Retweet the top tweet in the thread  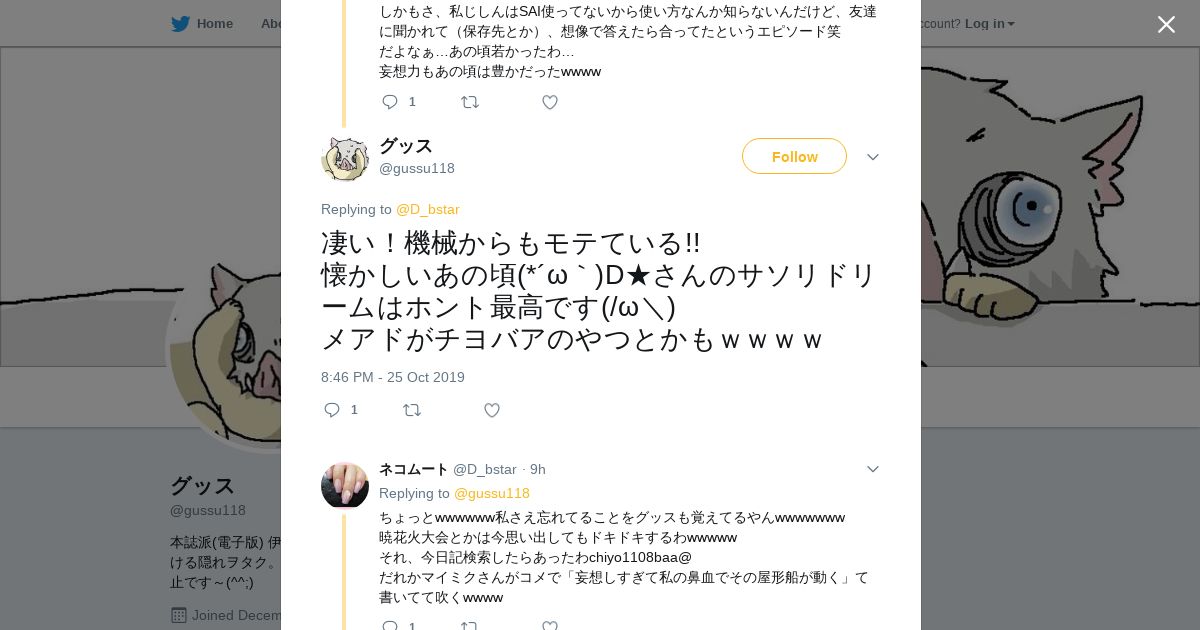470,102
